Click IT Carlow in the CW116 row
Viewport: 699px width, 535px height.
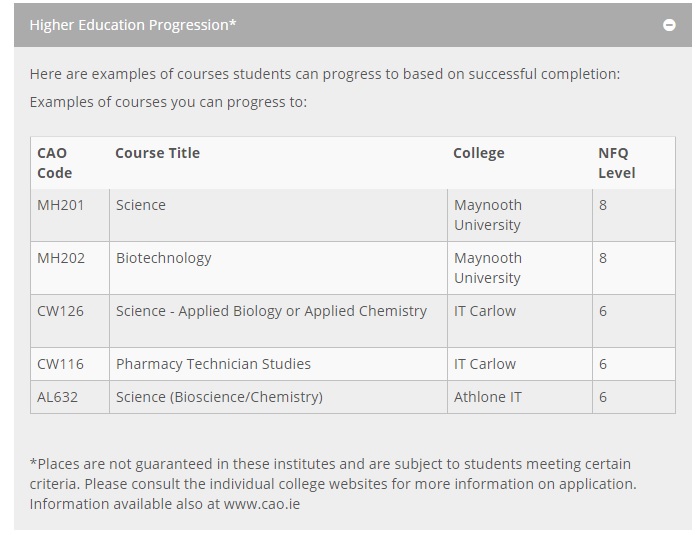pos(485,364)
